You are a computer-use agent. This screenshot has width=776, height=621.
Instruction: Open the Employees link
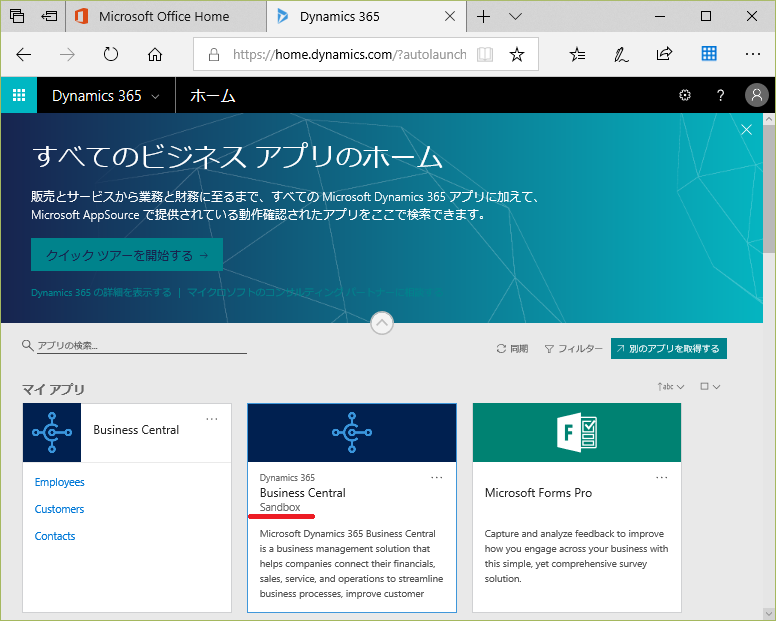pyautogui.click(x=59, y=482)
